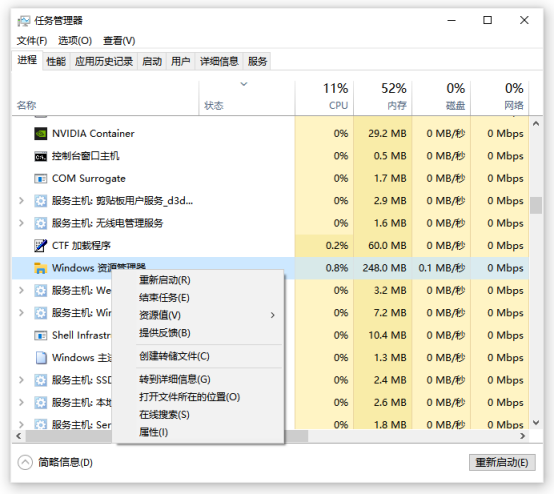Select the CTF 加载程序 pen icon
This screenshot has height=494, width=554.
click(x=41, y=246)
